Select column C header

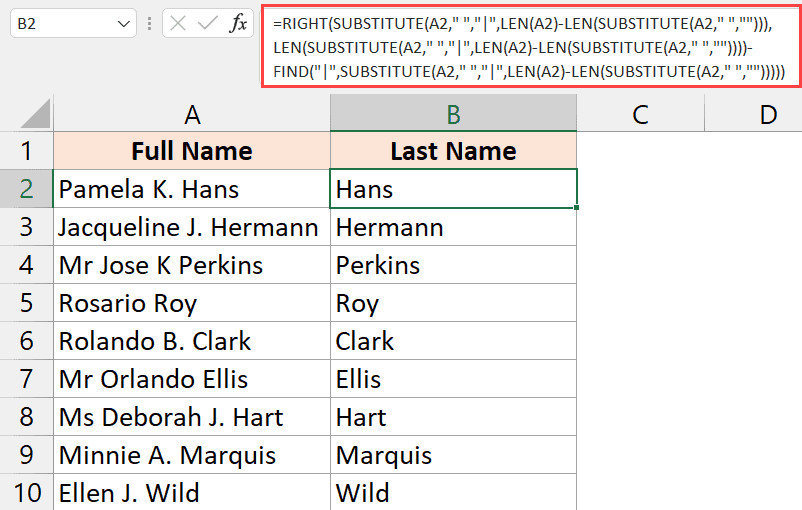pos(640,115)
